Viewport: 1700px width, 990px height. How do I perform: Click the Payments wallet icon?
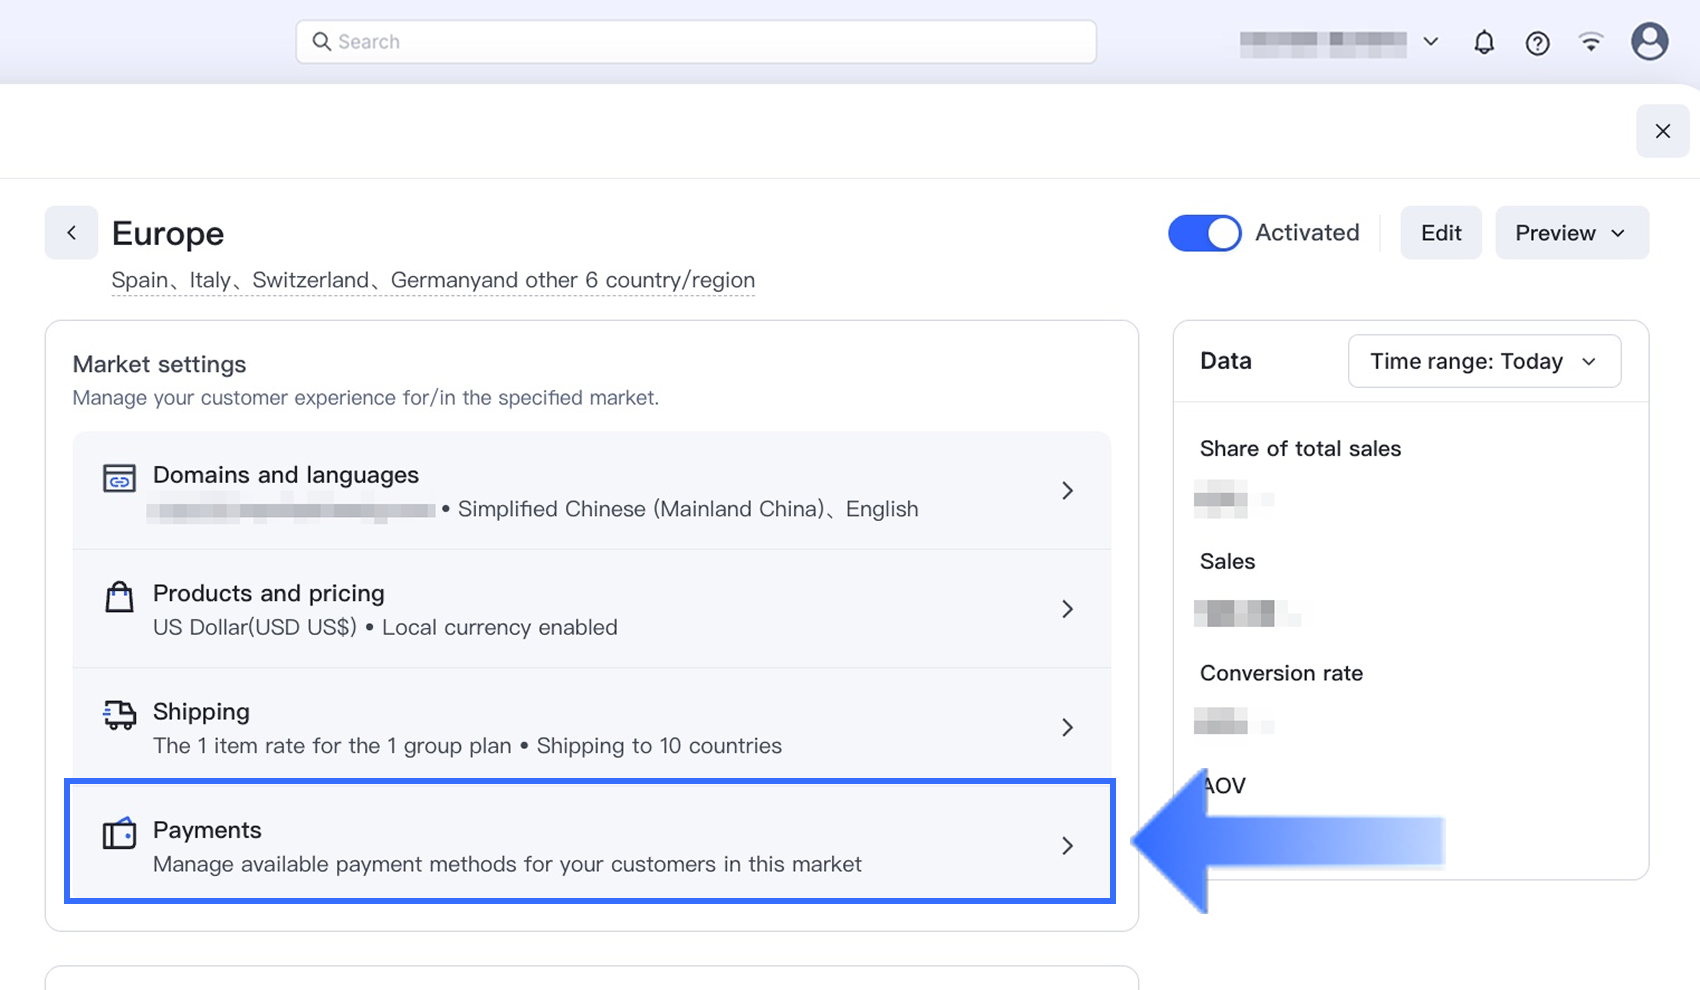tap(119, 833)
